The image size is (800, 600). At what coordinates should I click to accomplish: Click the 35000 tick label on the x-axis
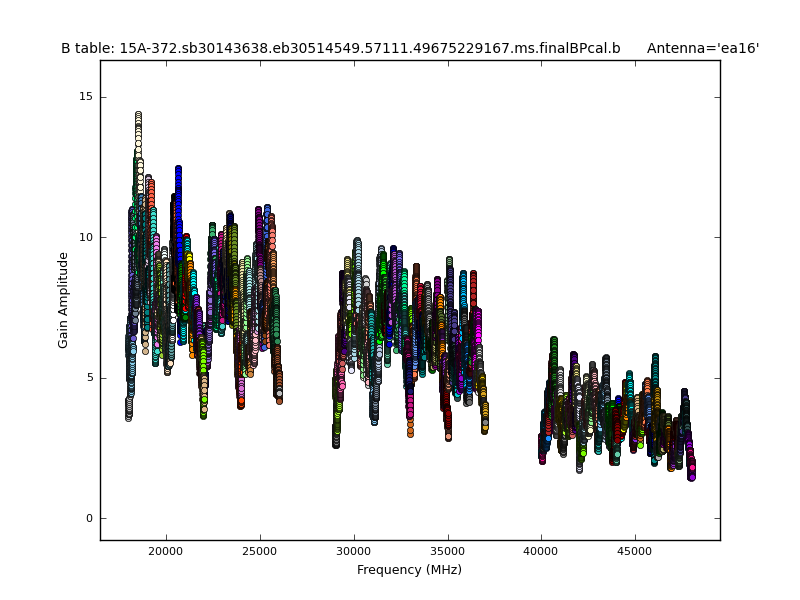pyautogui.click(x=448, y=550)
